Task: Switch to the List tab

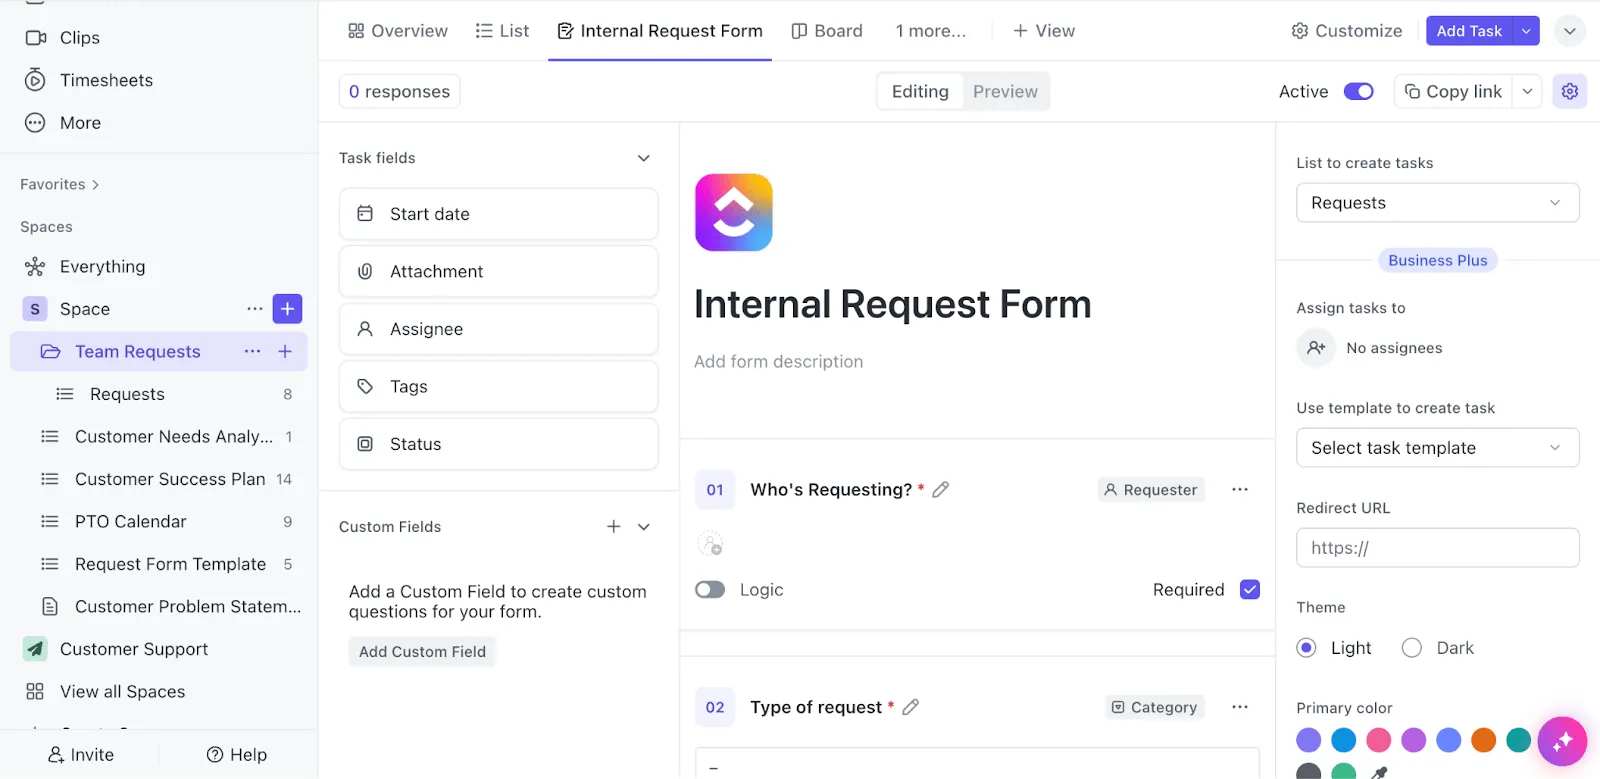Action: pos(502,31)
